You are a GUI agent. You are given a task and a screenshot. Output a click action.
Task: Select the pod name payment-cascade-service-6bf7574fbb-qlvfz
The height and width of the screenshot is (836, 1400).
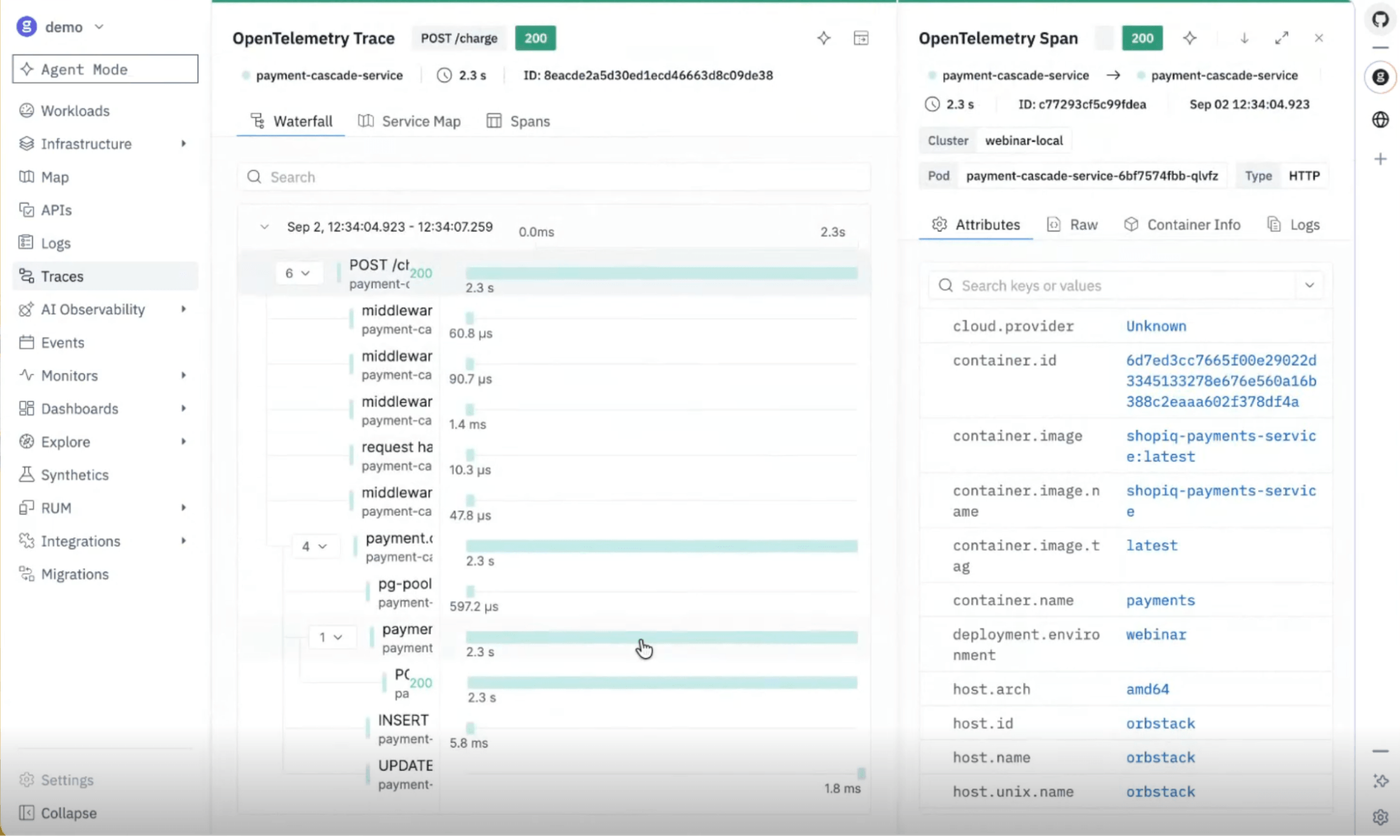tap(1092, 176)
